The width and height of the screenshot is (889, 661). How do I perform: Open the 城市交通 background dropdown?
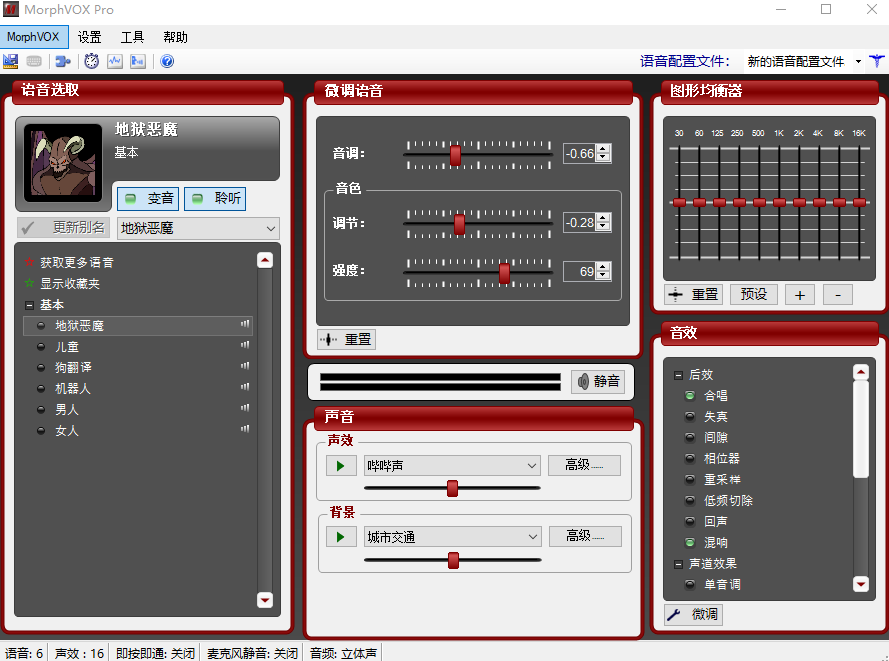(x=452, y=537)
